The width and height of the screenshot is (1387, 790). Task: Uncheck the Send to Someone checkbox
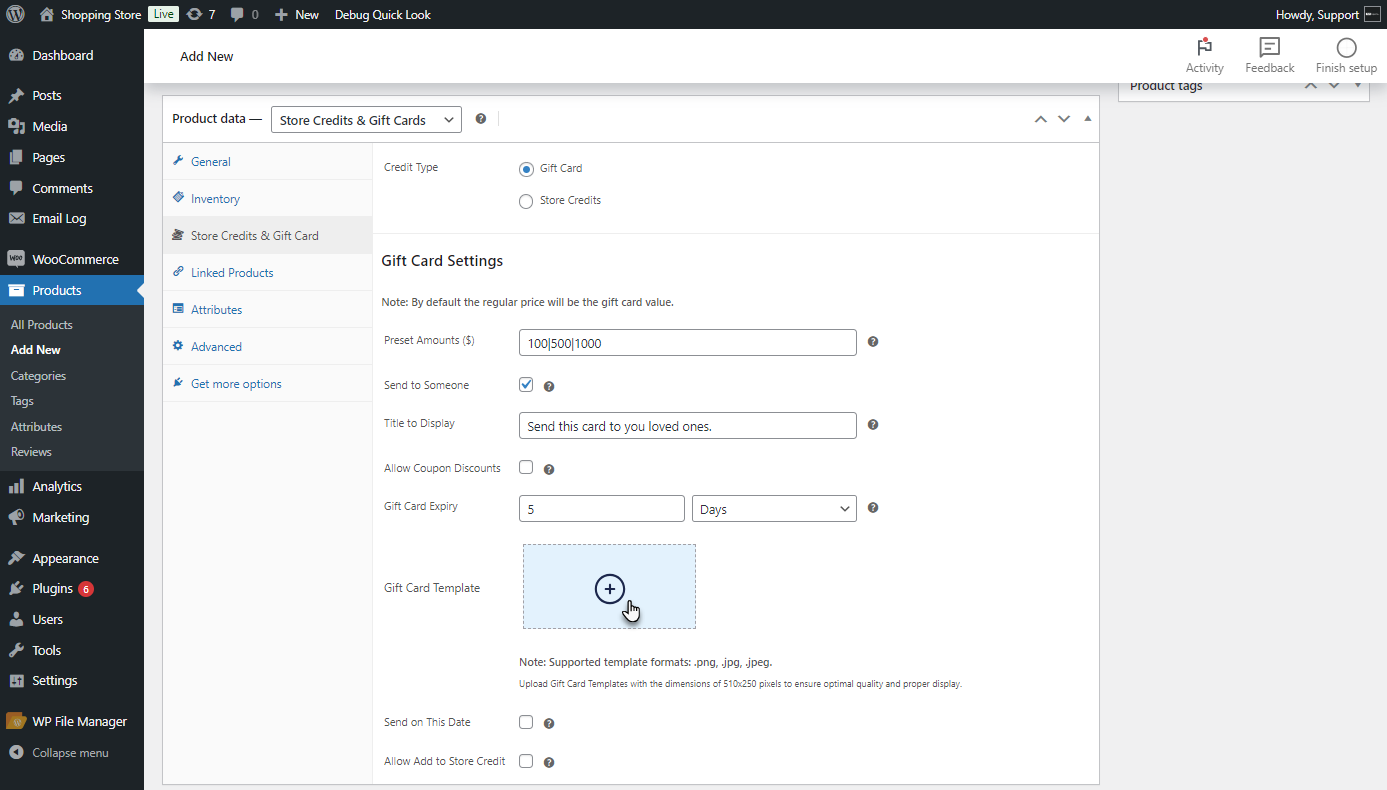[x=526, y=385]
